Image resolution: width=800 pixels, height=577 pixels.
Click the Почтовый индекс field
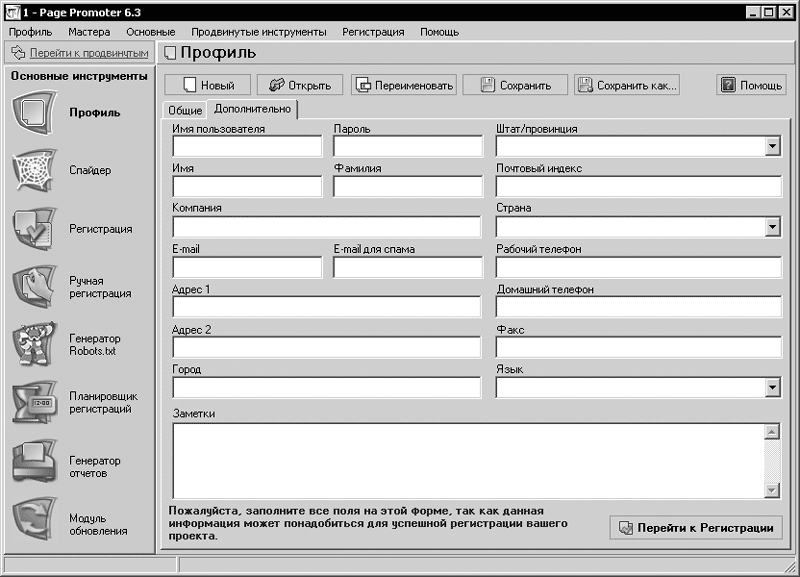point(639,187)
